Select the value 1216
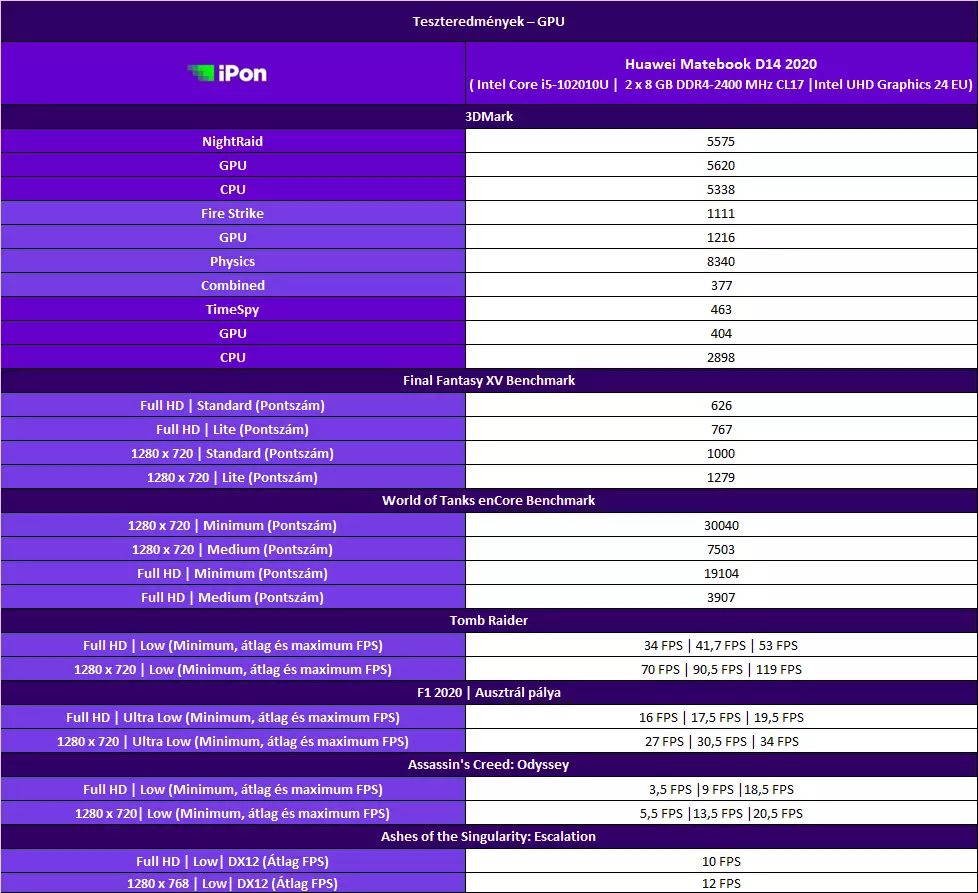 coord(720,238)
